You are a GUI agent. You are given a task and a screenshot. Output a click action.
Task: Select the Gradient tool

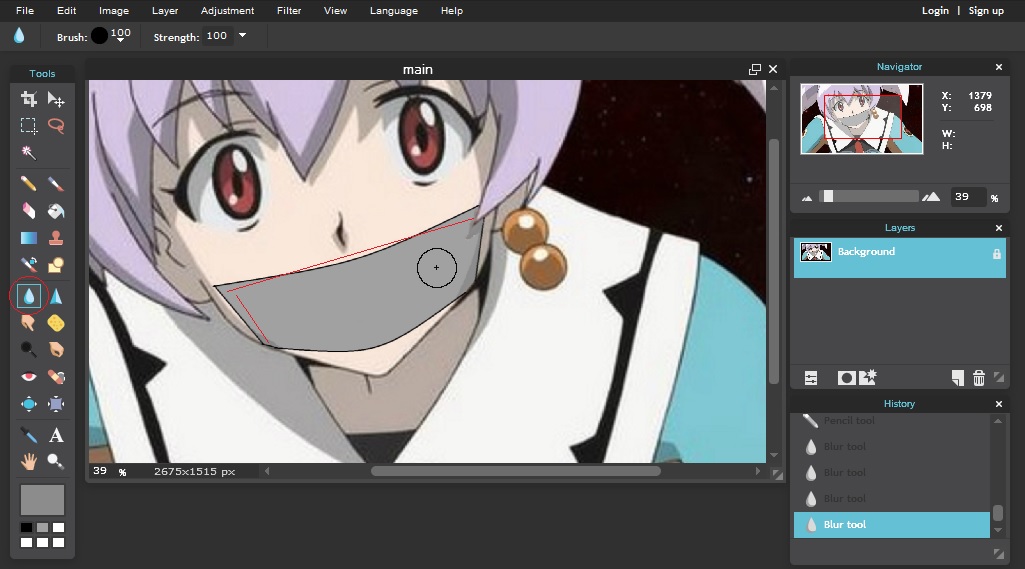(x=29, y=238)
